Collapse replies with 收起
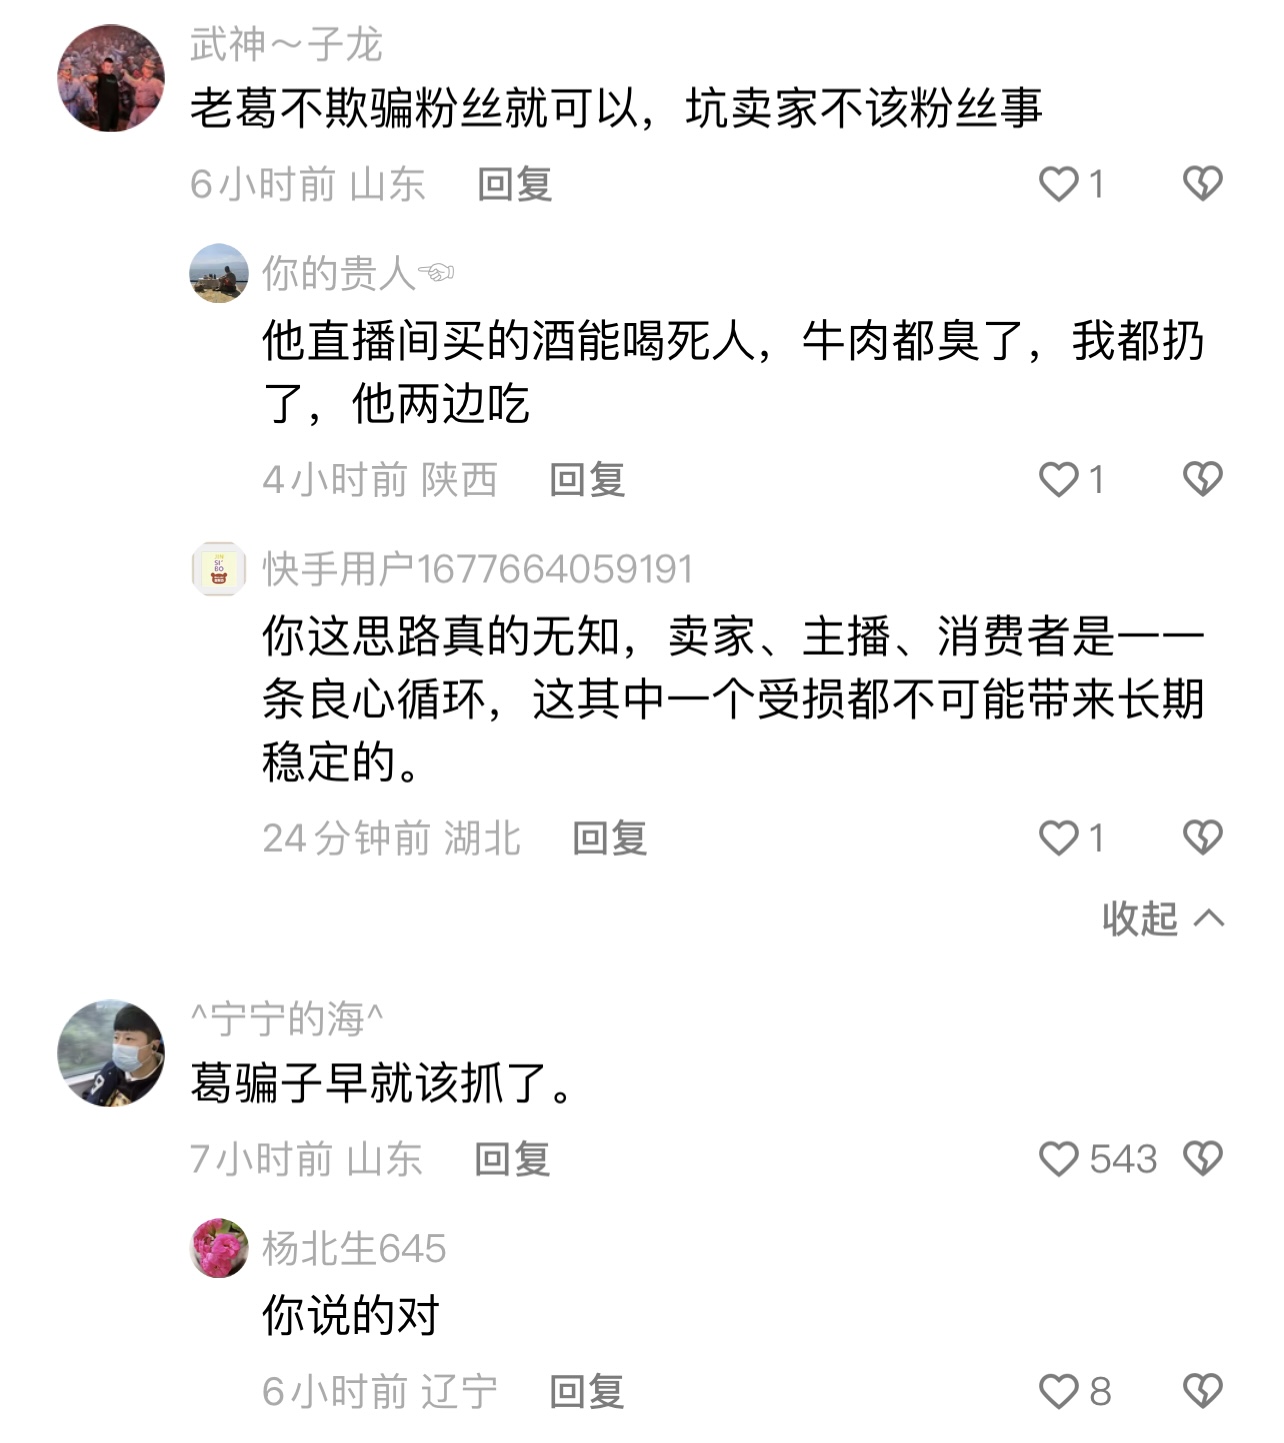1284x1443 pixels. (x=1162, y=918)
